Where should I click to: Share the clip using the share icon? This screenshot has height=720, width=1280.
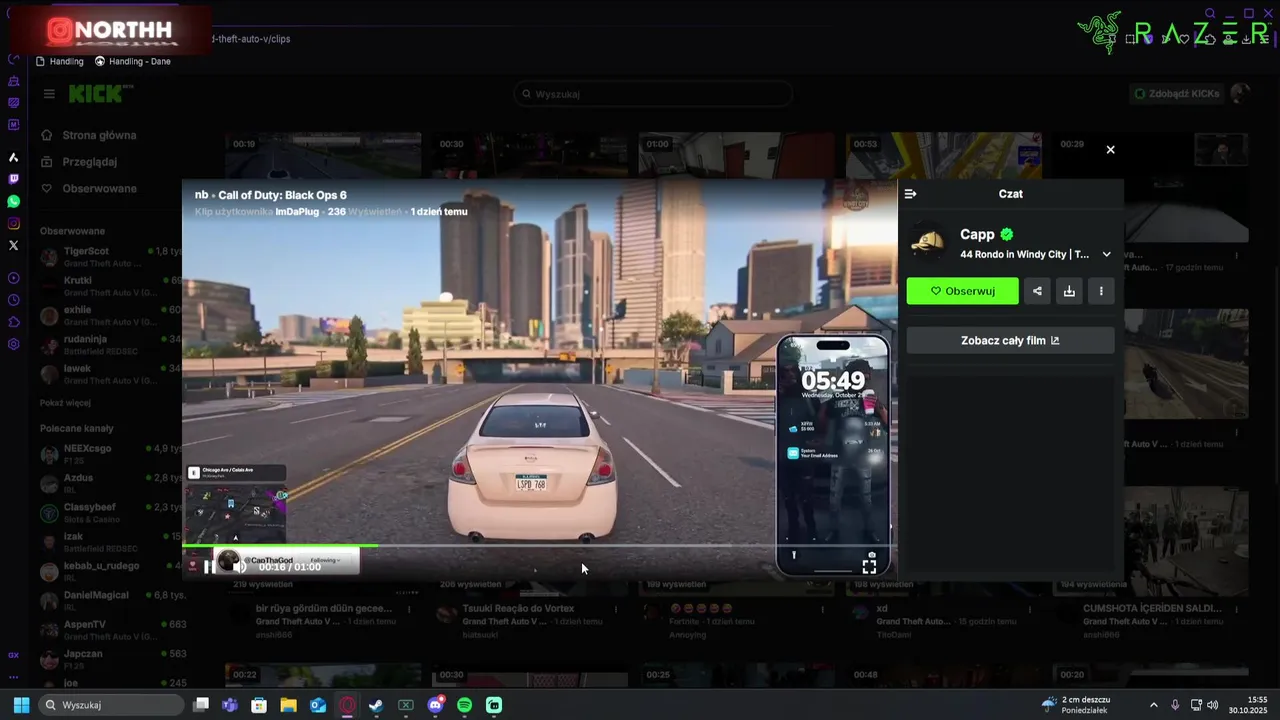[1037, 291]
